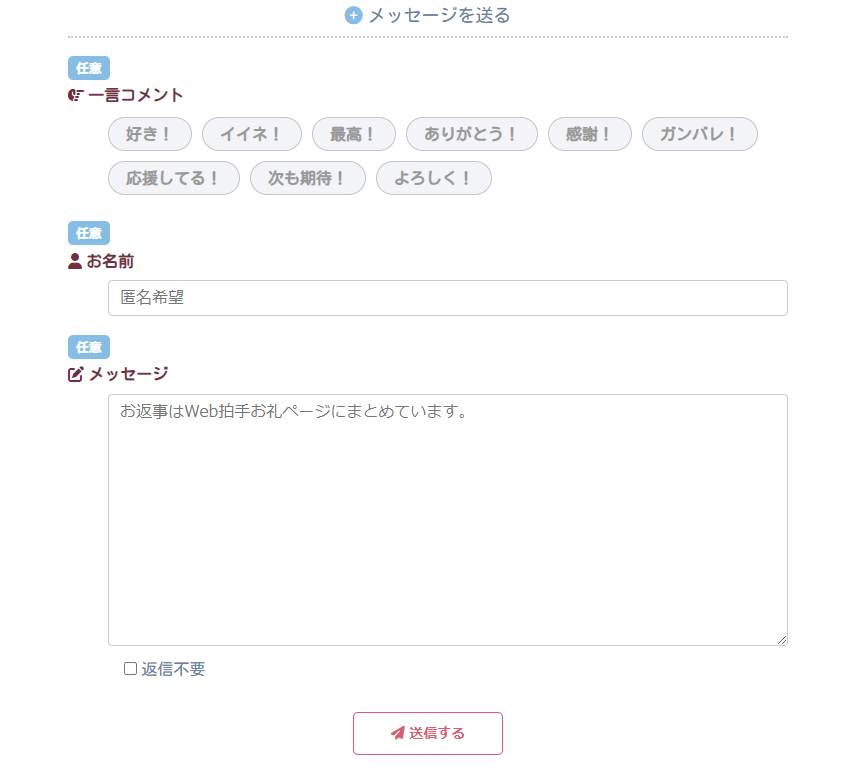Click inside the メッセージ text area
The width and height of the screenshot is (858, 782).
pos(447,520)
